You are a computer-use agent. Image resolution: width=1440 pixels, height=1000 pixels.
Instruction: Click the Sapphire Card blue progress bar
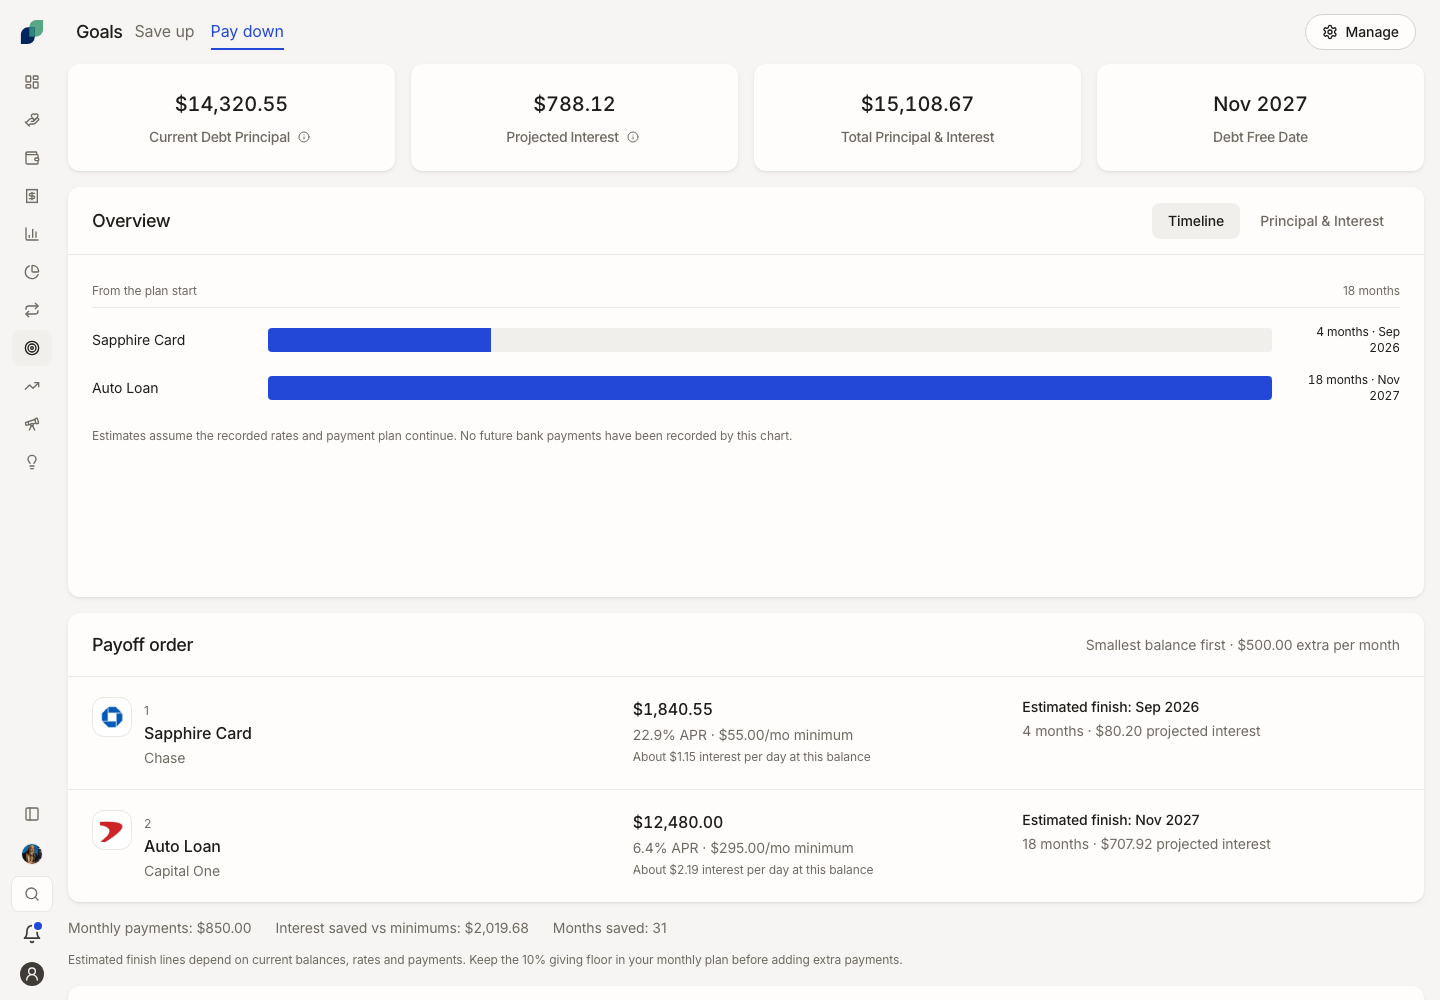click(379, 340)
